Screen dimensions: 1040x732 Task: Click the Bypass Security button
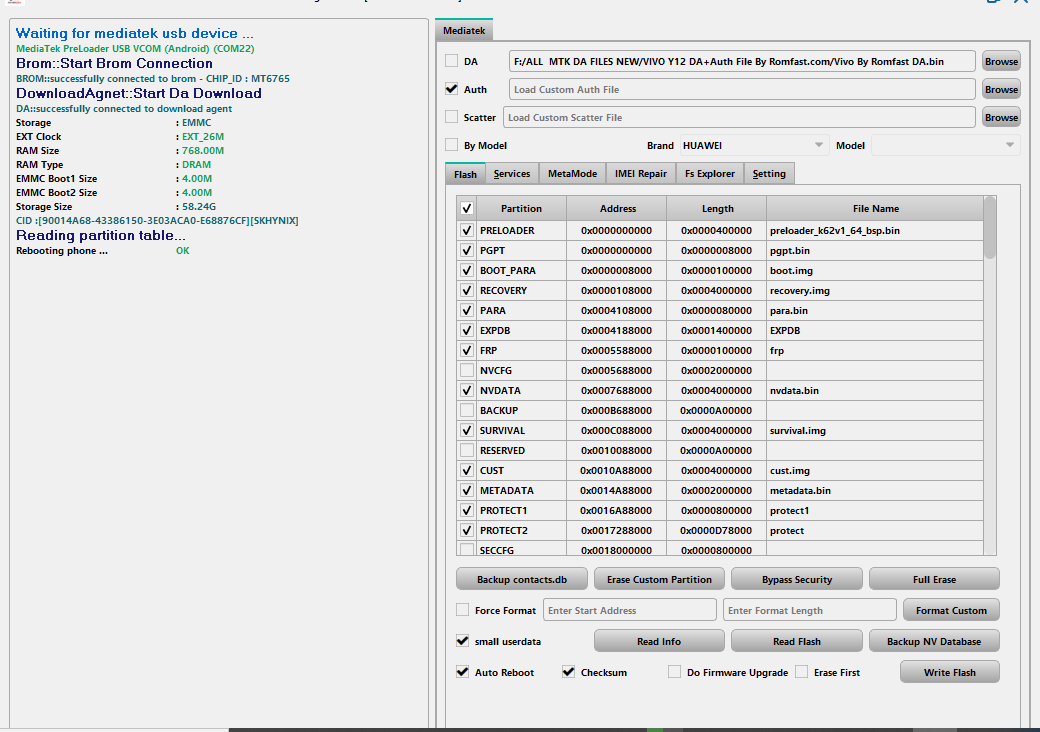797,579
